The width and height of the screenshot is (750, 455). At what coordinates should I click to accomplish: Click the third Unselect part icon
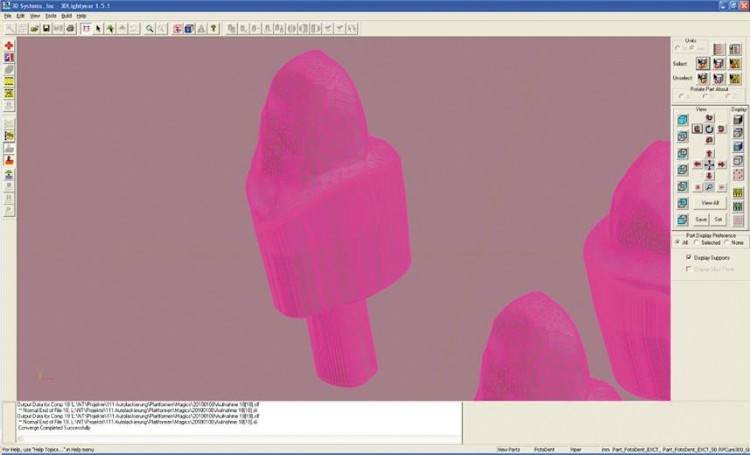click(735, 78)
